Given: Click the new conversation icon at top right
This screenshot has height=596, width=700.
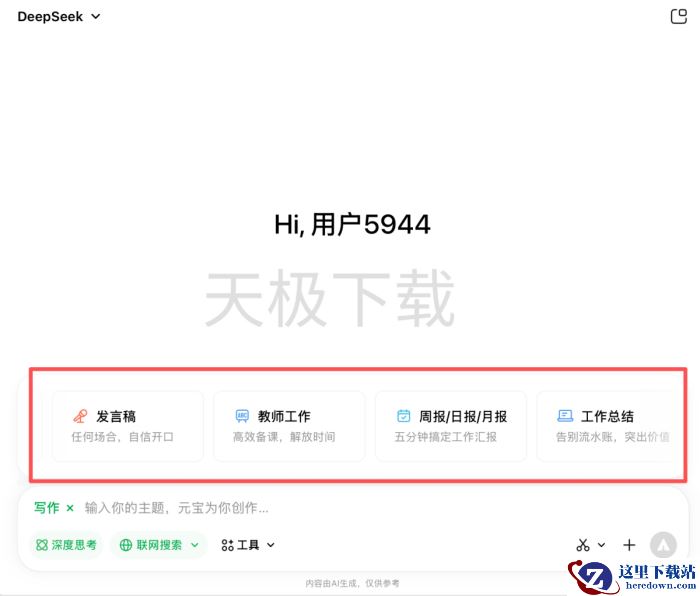Looking at the screenshot, I should point(679,17).
